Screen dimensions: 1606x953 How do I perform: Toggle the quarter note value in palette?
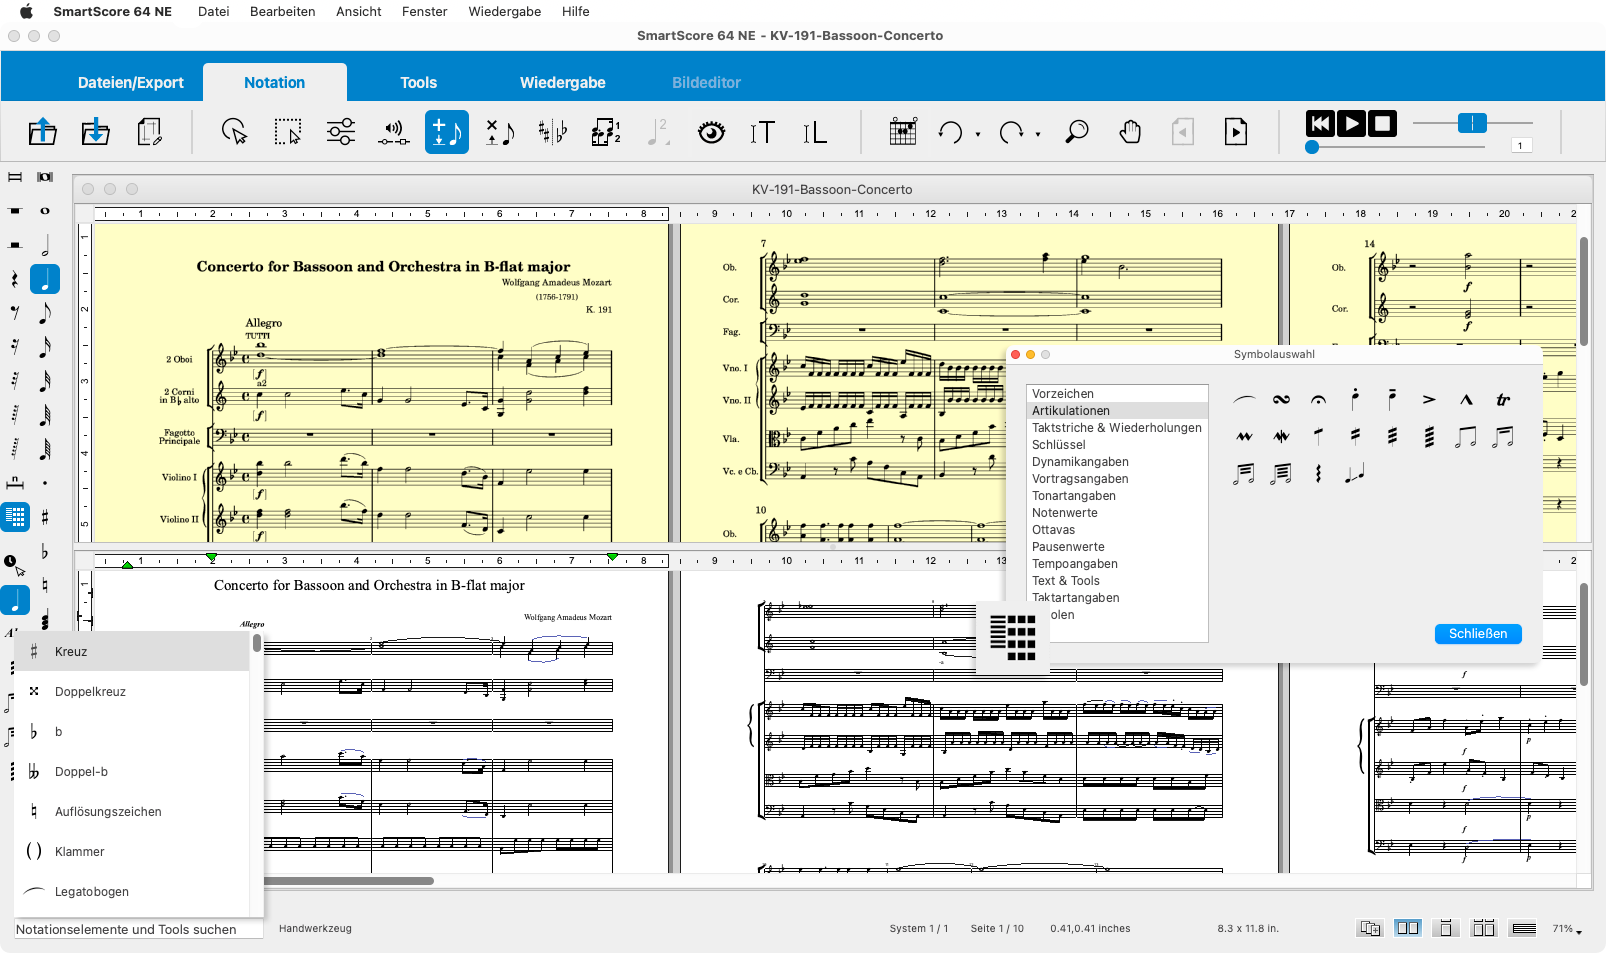[x=45, y=279]
